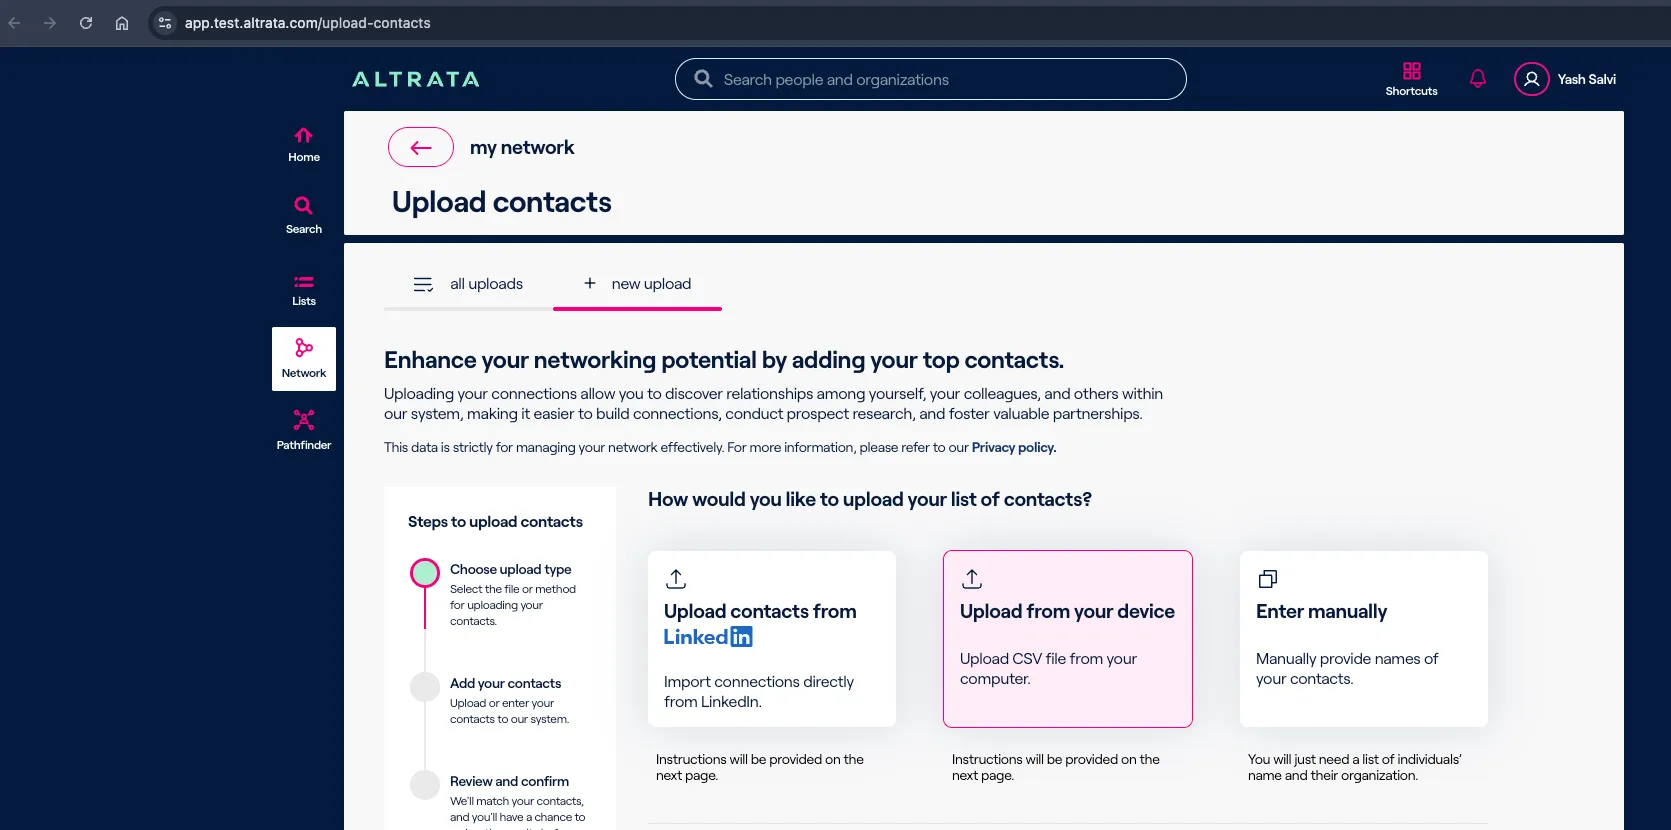1671x830 pixels.
Task: Reload the page in browser
Action: click(x=86, y=23)
